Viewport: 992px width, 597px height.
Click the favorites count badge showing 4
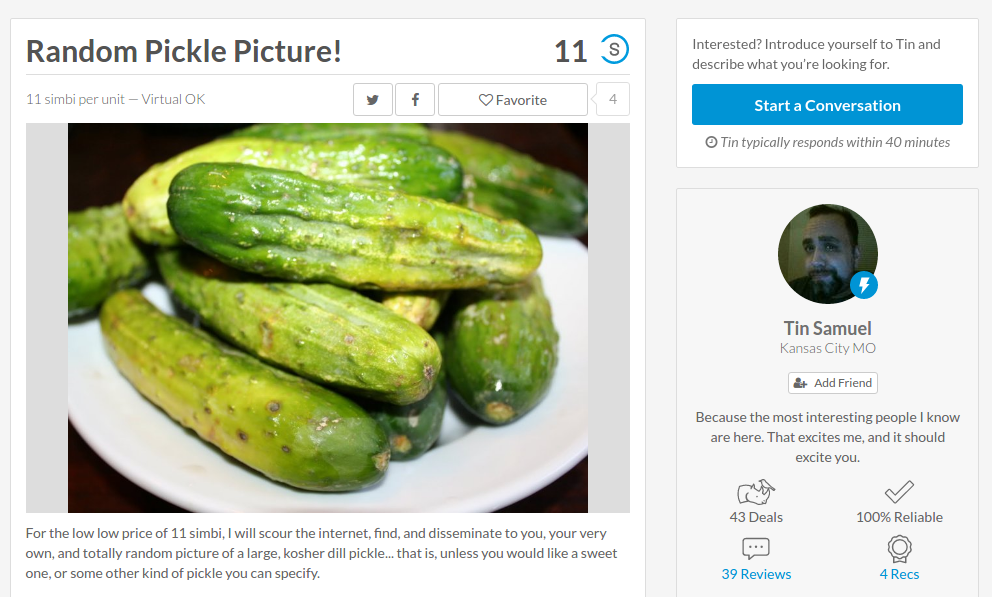point(612,99)
